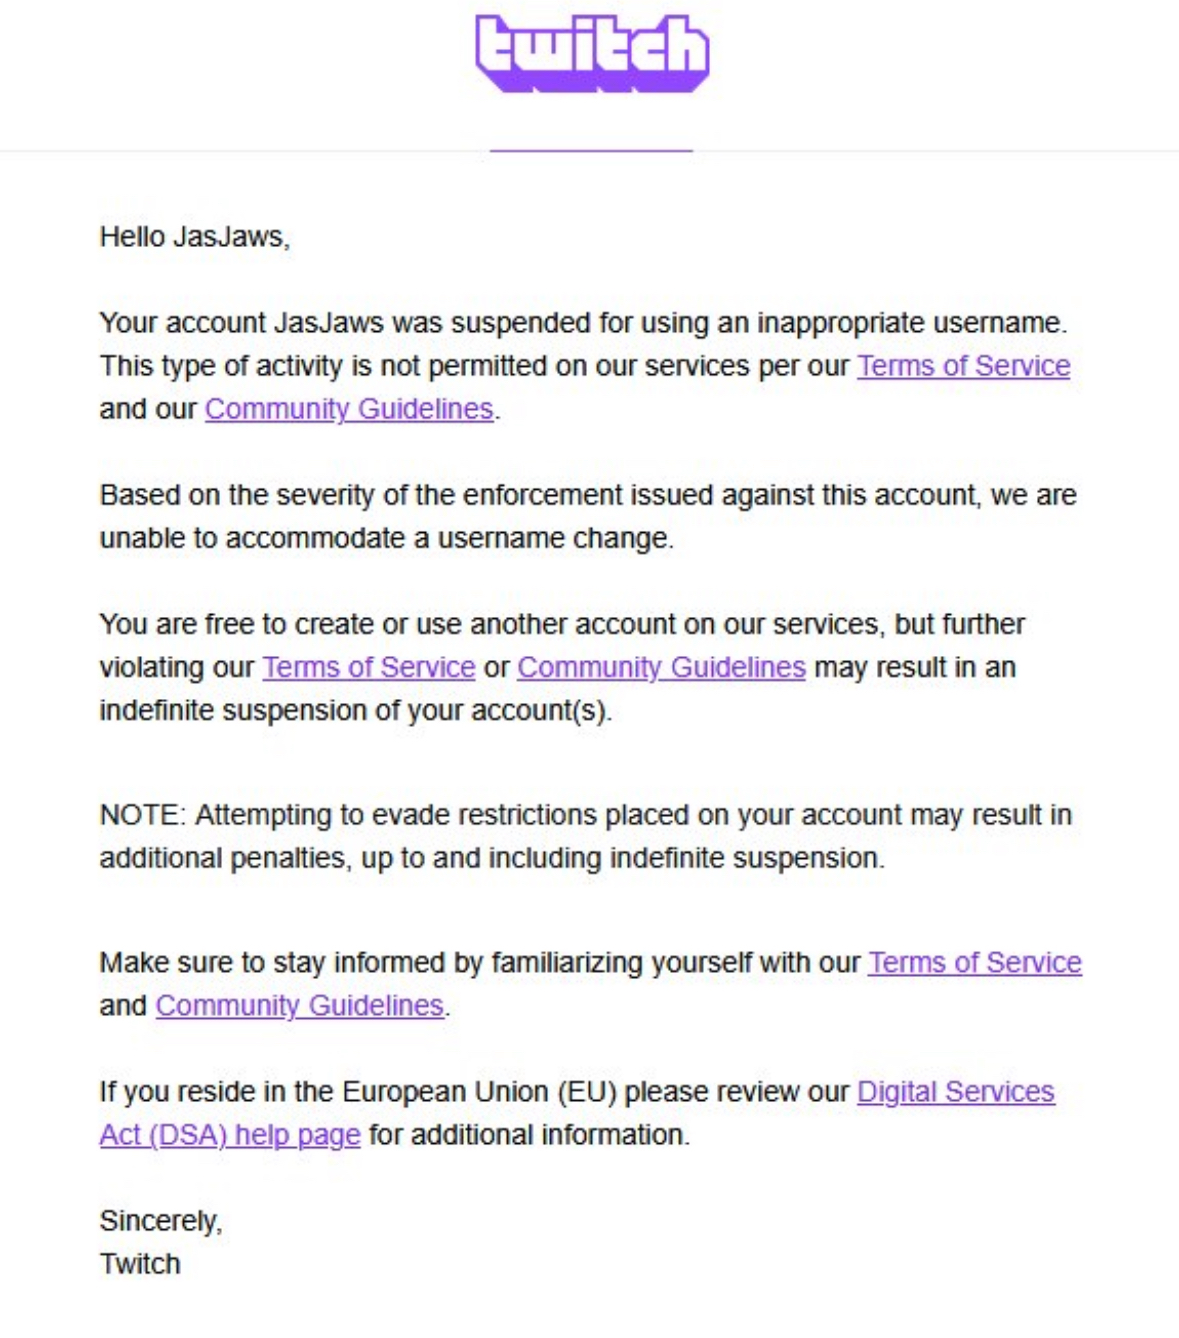1179x1338 pixels.
Task: Open Community Guidelines link after 'and our'
Action: coord(349,409)
